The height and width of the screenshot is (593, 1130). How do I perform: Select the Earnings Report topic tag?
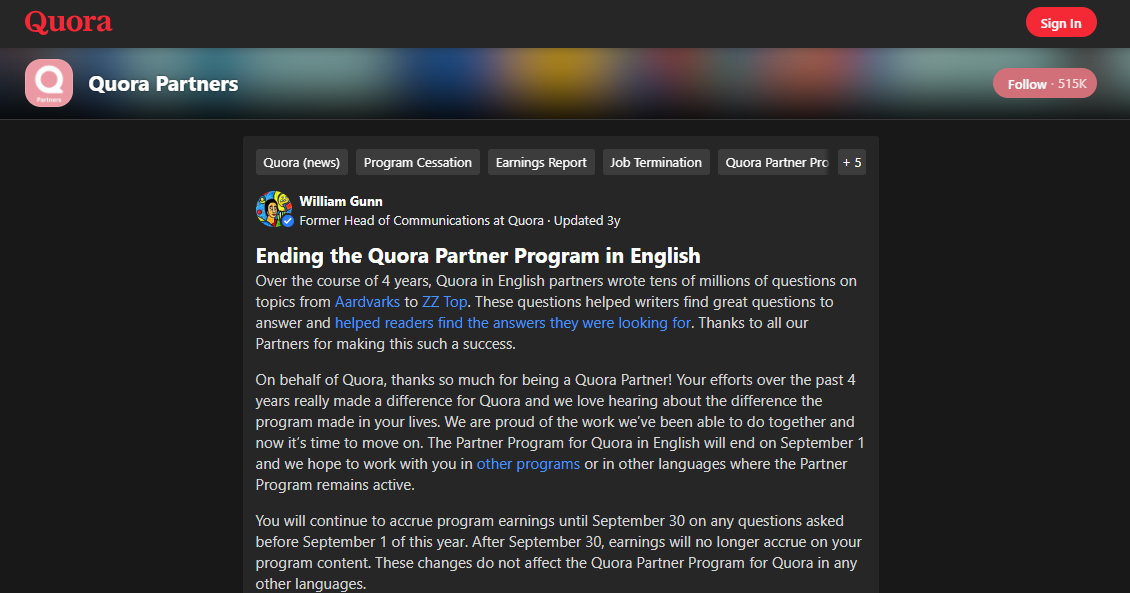coord(541,162)
